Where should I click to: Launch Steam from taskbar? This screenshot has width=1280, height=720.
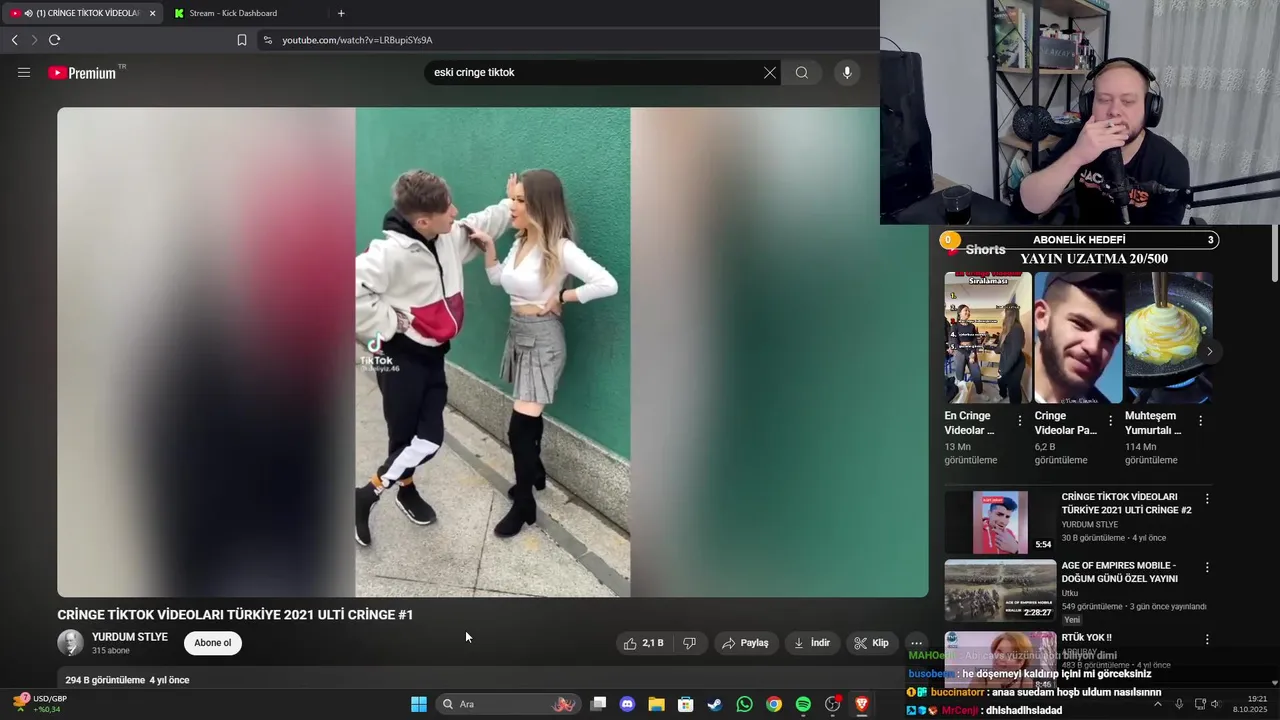click(715, 704)
